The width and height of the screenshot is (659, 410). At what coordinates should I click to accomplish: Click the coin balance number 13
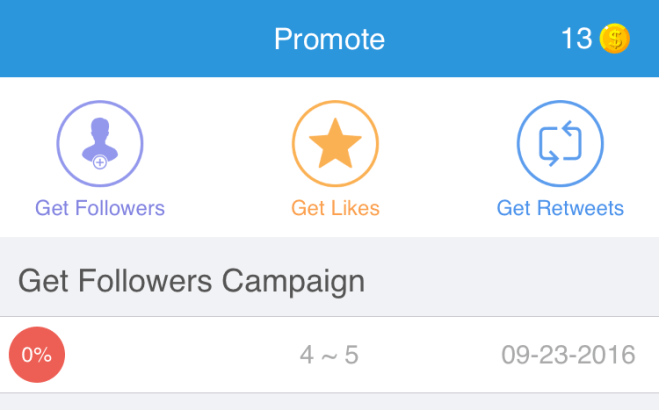pyautogui.click(x=577, y=40)
